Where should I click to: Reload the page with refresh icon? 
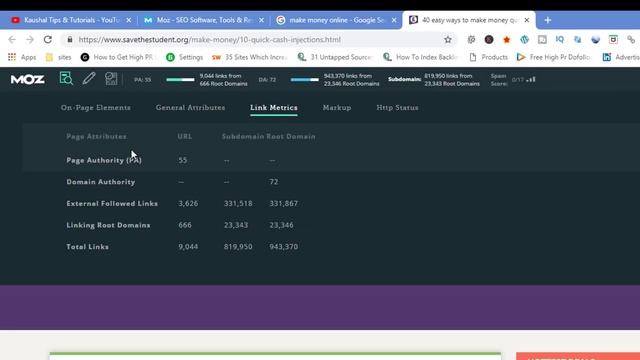[48, 40]
